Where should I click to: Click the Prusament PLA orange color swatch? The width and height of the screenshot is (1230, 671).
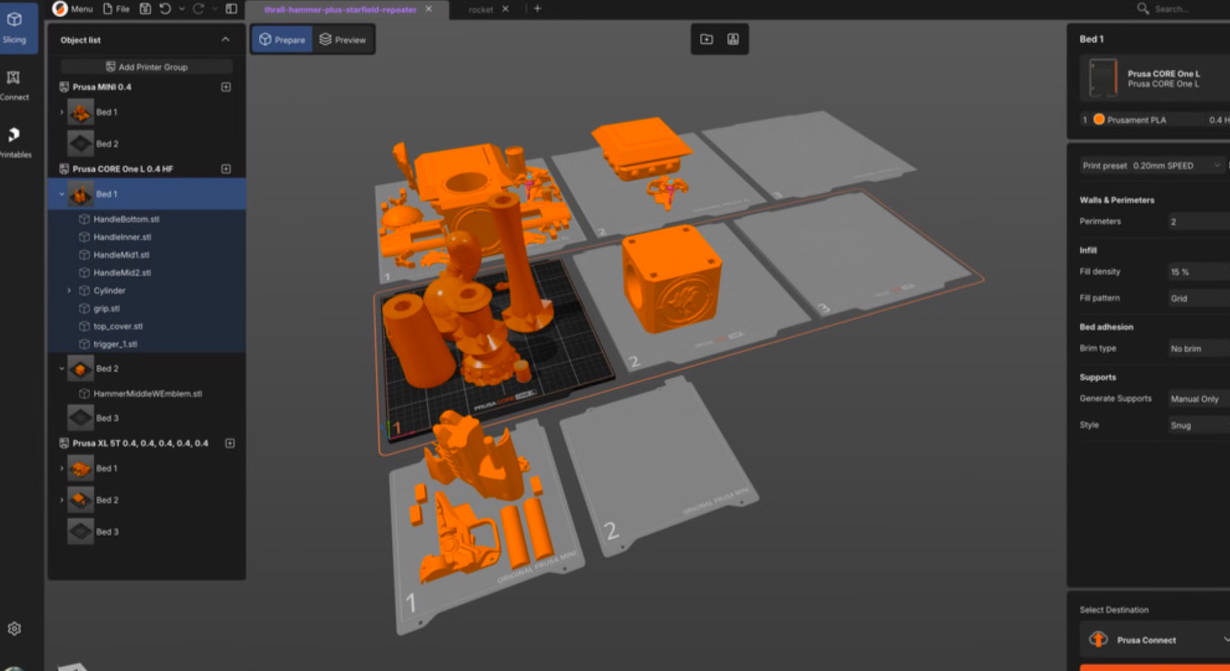(x=1099, y=119)
